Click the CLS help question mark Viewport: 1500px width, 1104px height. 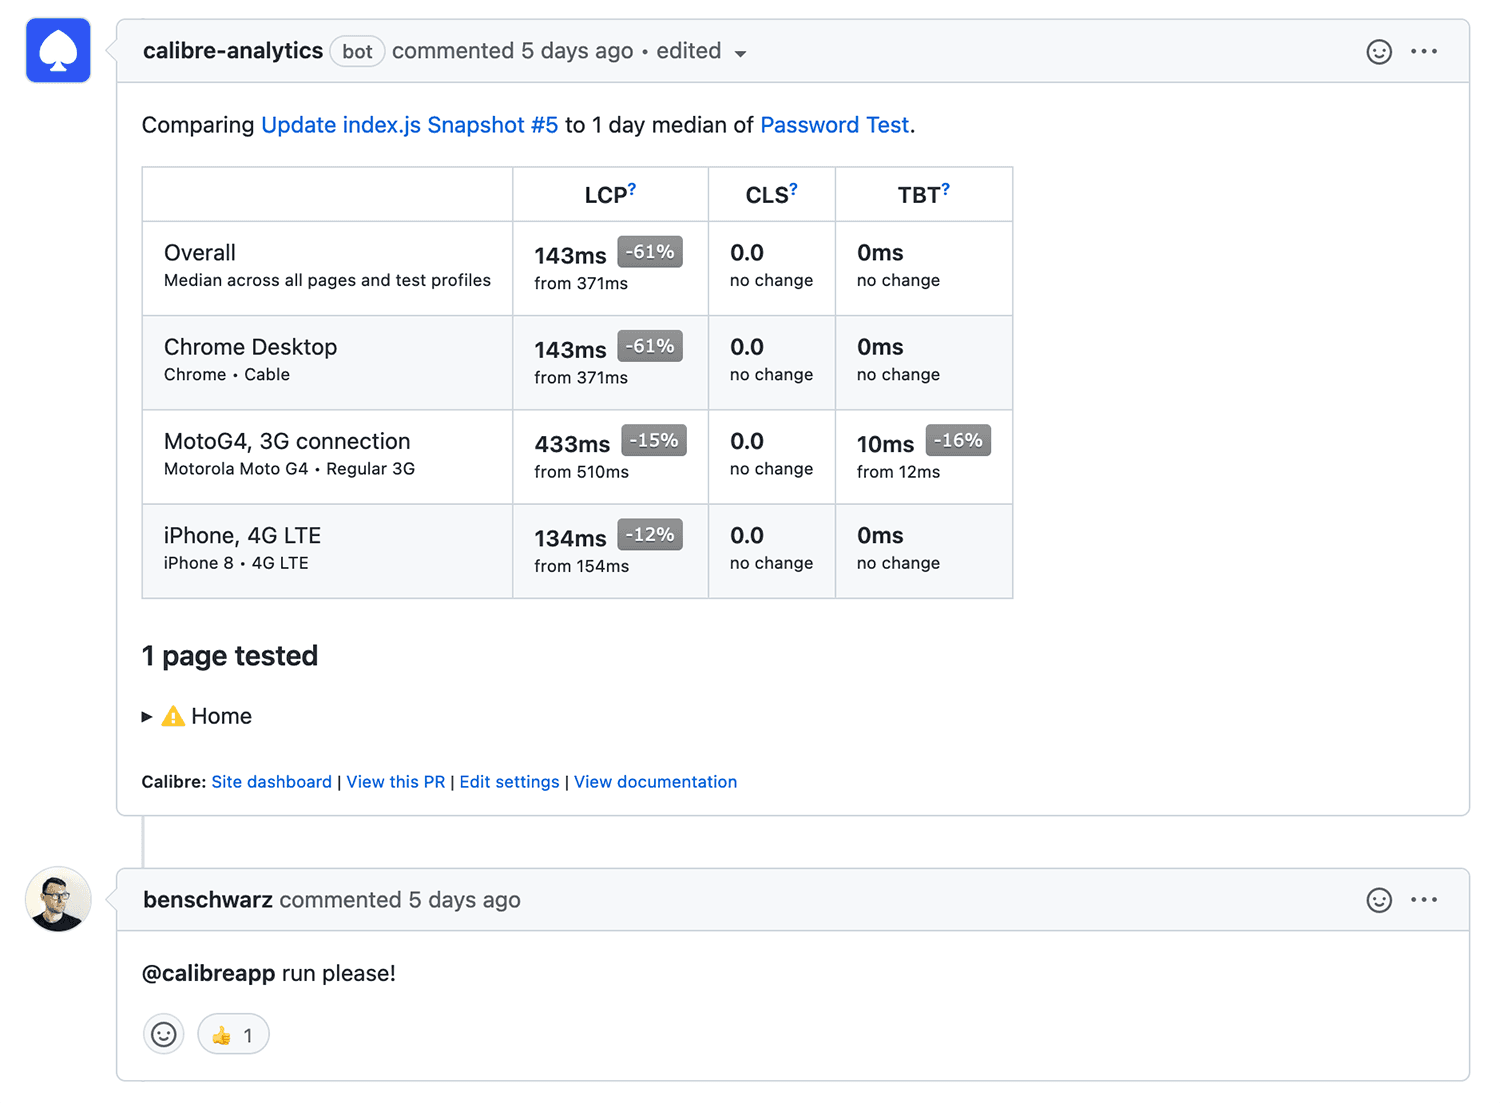[792, 184]
